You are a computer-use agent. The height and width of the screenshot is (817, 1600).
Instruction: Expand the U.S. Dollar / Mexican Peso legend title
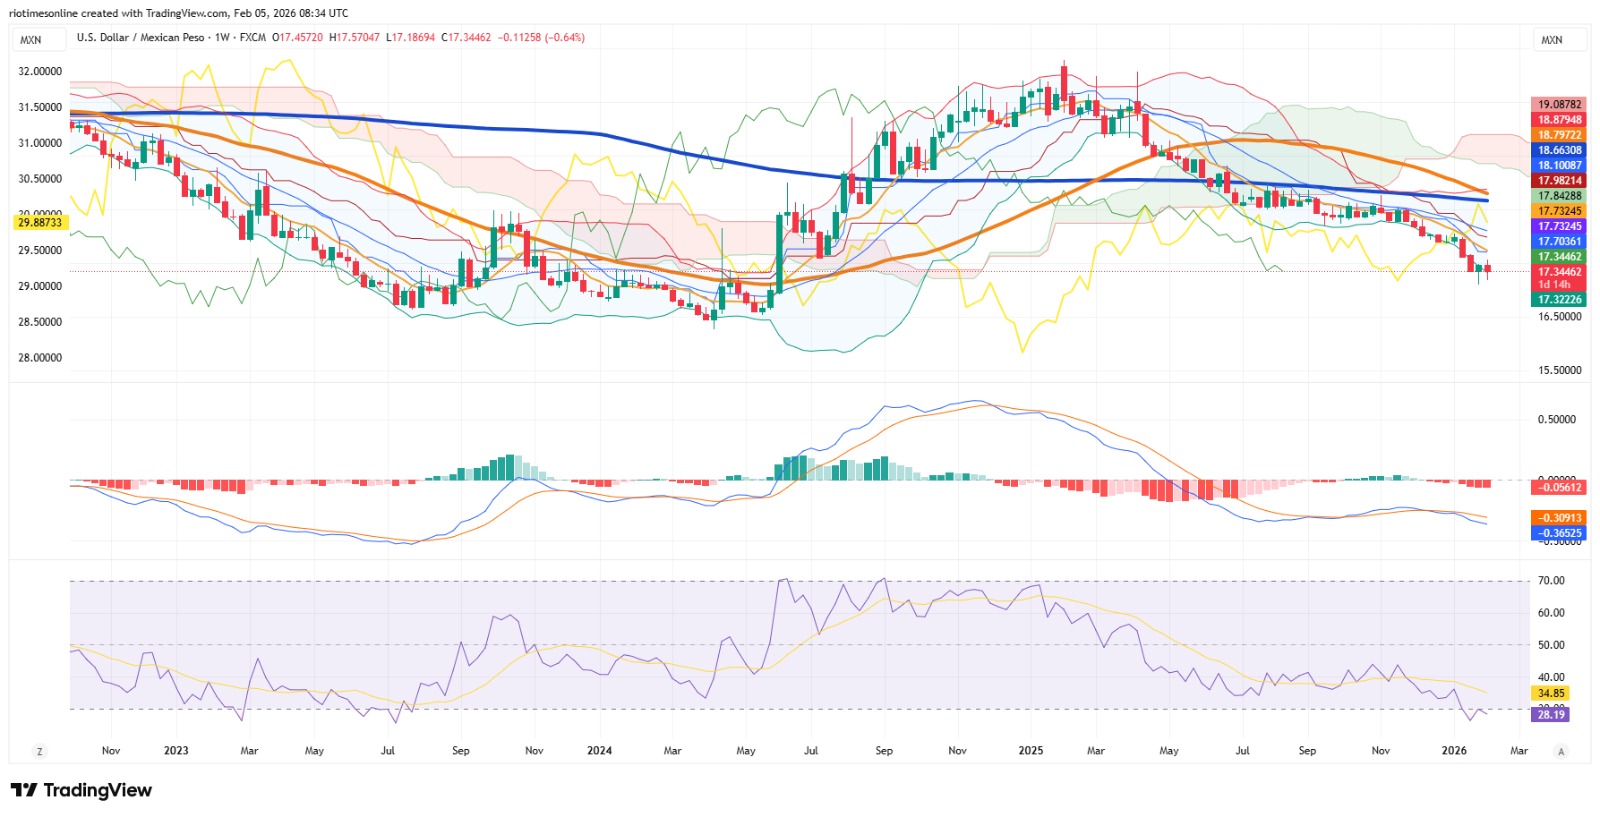[140, 38]
